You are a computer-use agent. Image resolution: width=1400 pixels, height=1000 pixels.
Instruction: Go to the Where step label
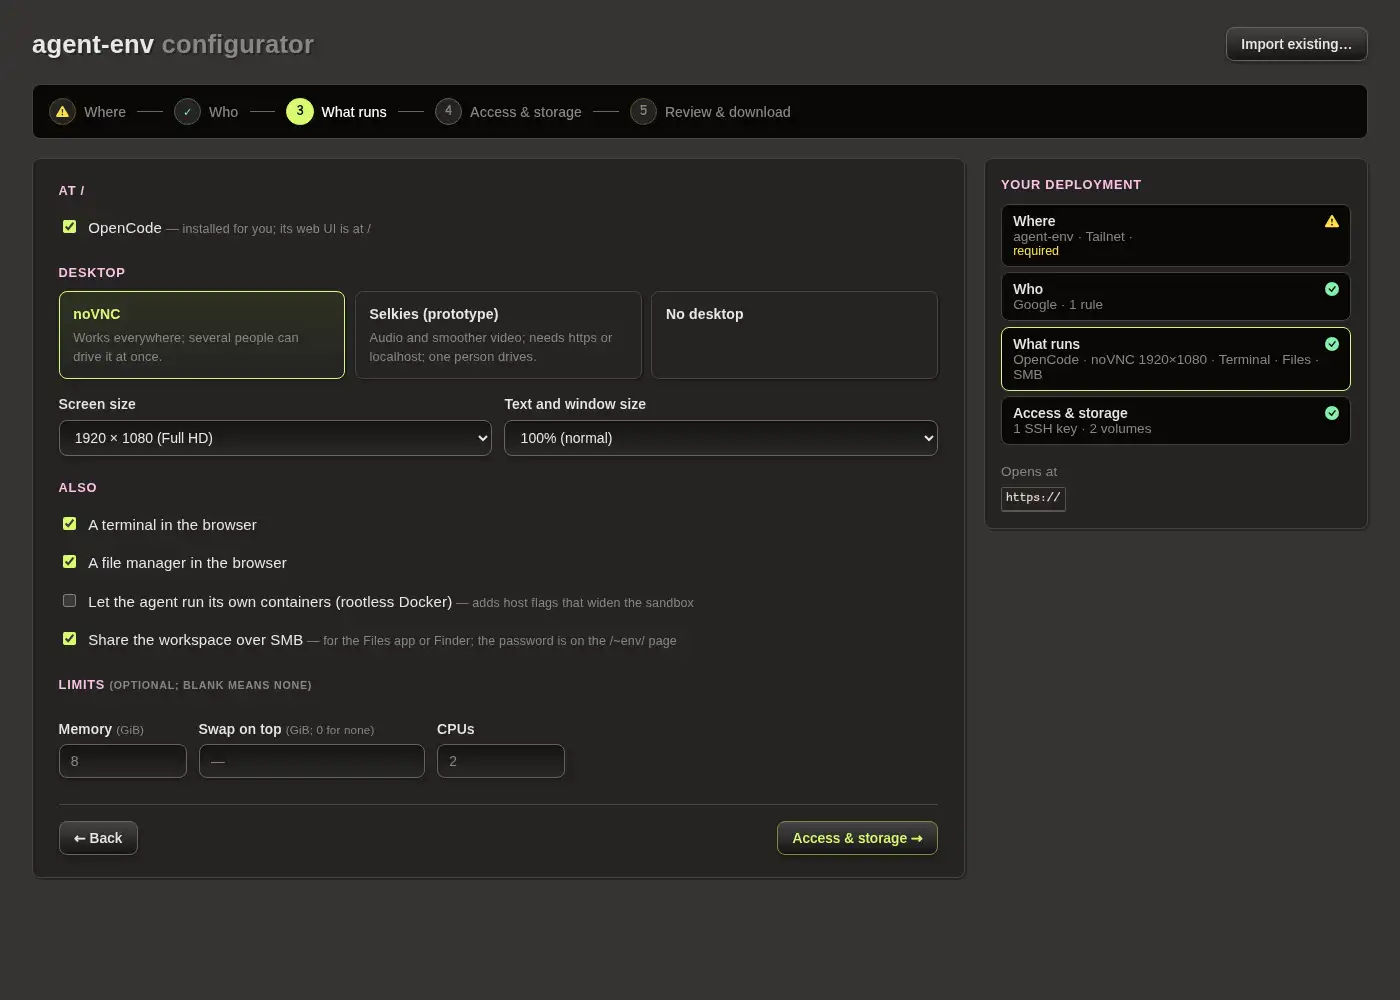point(105,112)
